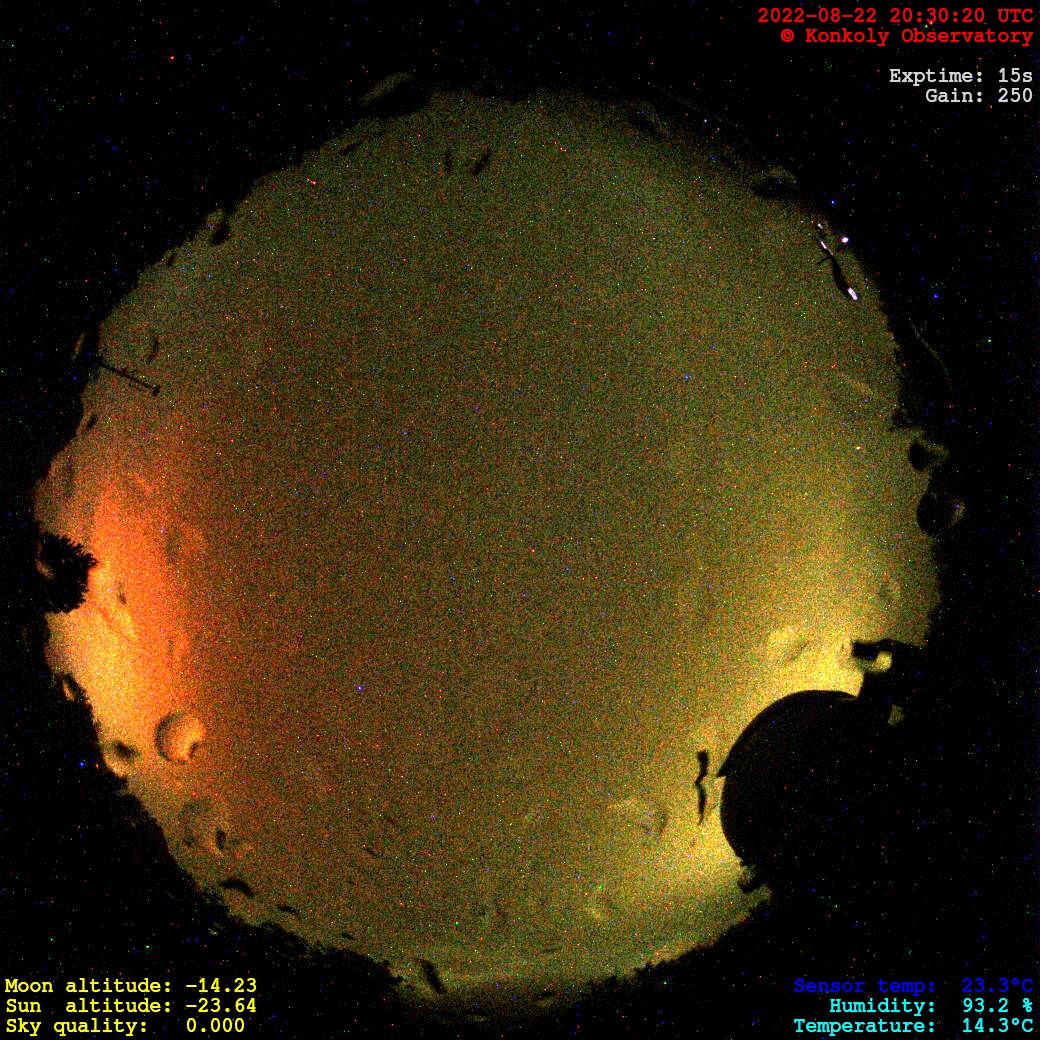Click the Temperature 14.3°C readout

[x=913, y=1026]
